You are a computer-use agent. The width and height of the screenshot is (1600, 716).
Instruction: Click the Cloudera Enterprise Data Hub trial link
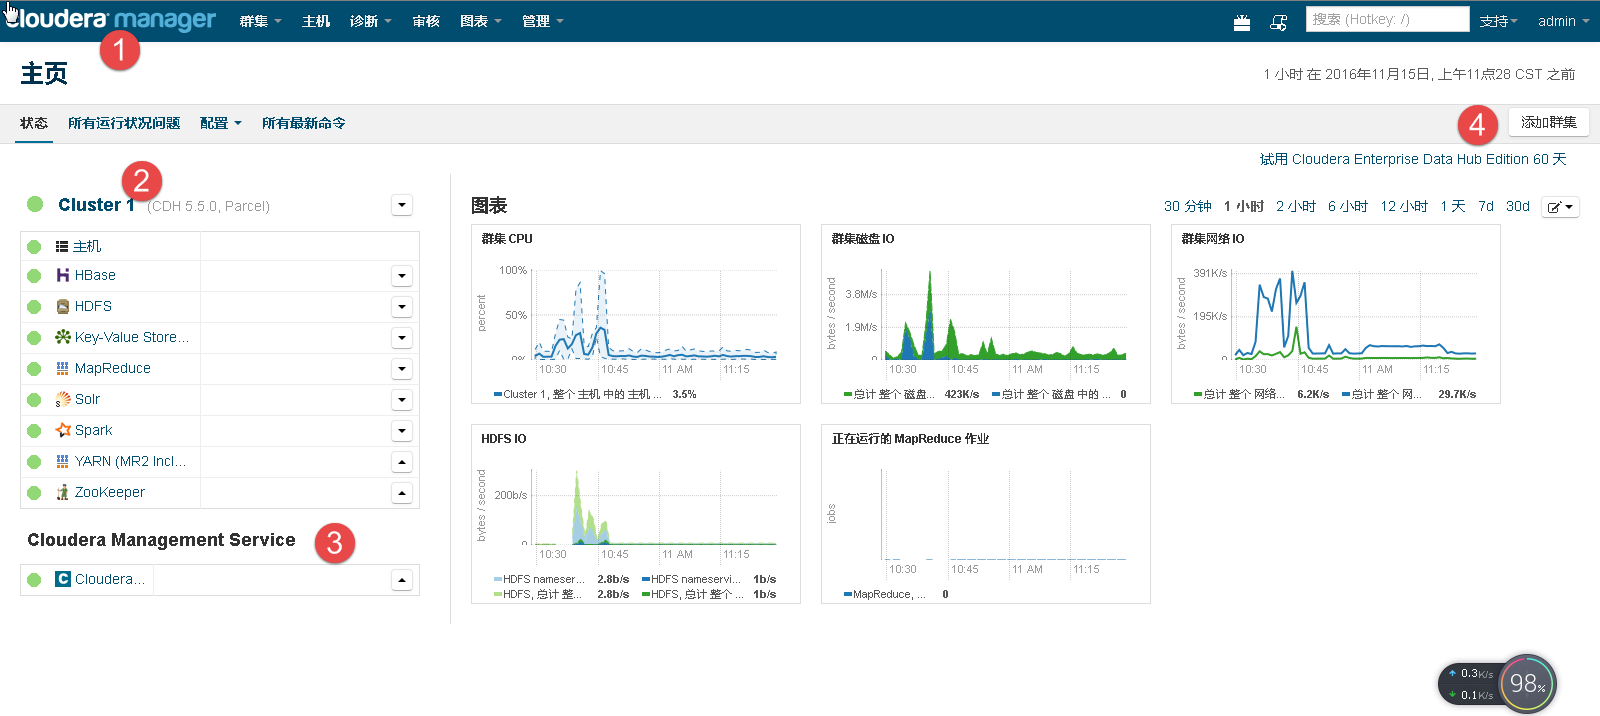(x=1413, y=159)
